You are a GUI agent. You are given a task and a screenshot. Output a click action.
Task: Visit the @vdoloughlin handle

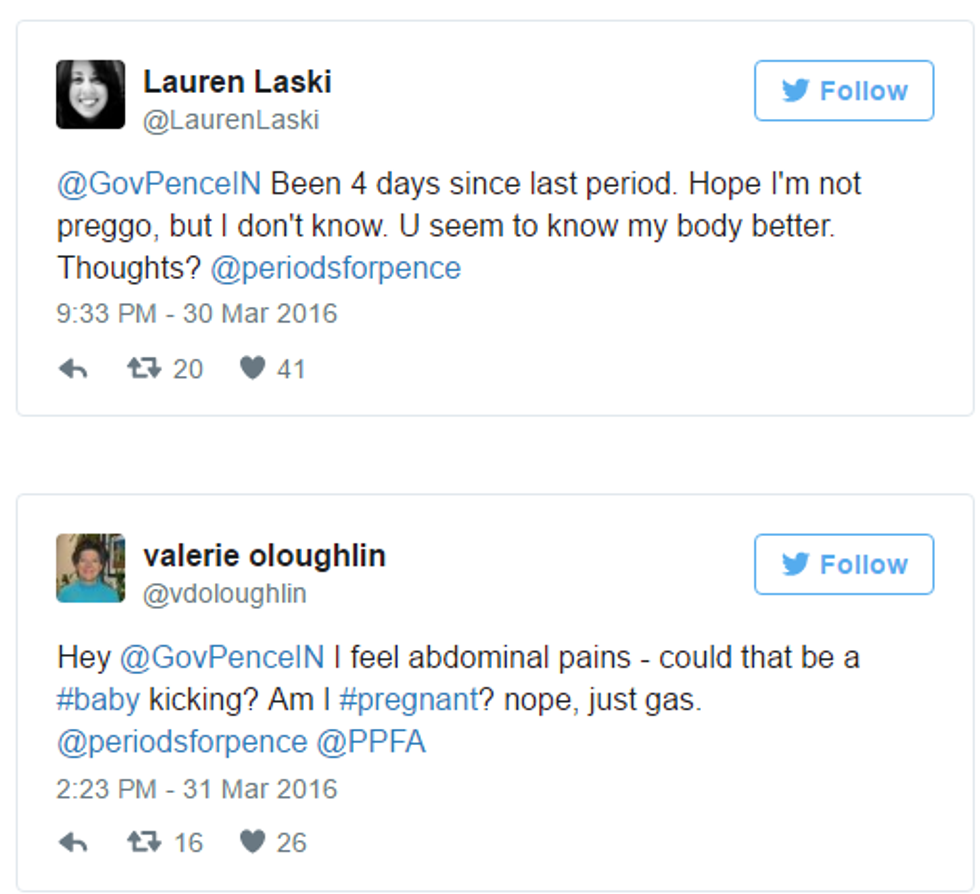click(225, 594)
